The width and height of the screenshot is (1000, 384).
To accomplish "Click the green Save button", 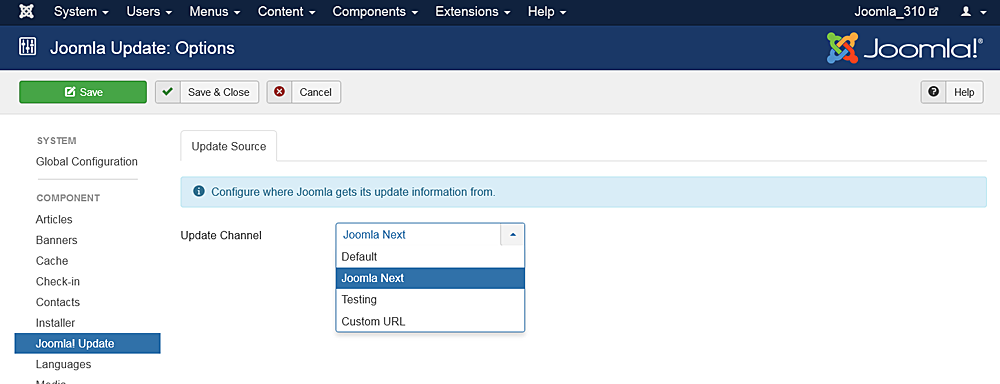I will tap(83, 92).
